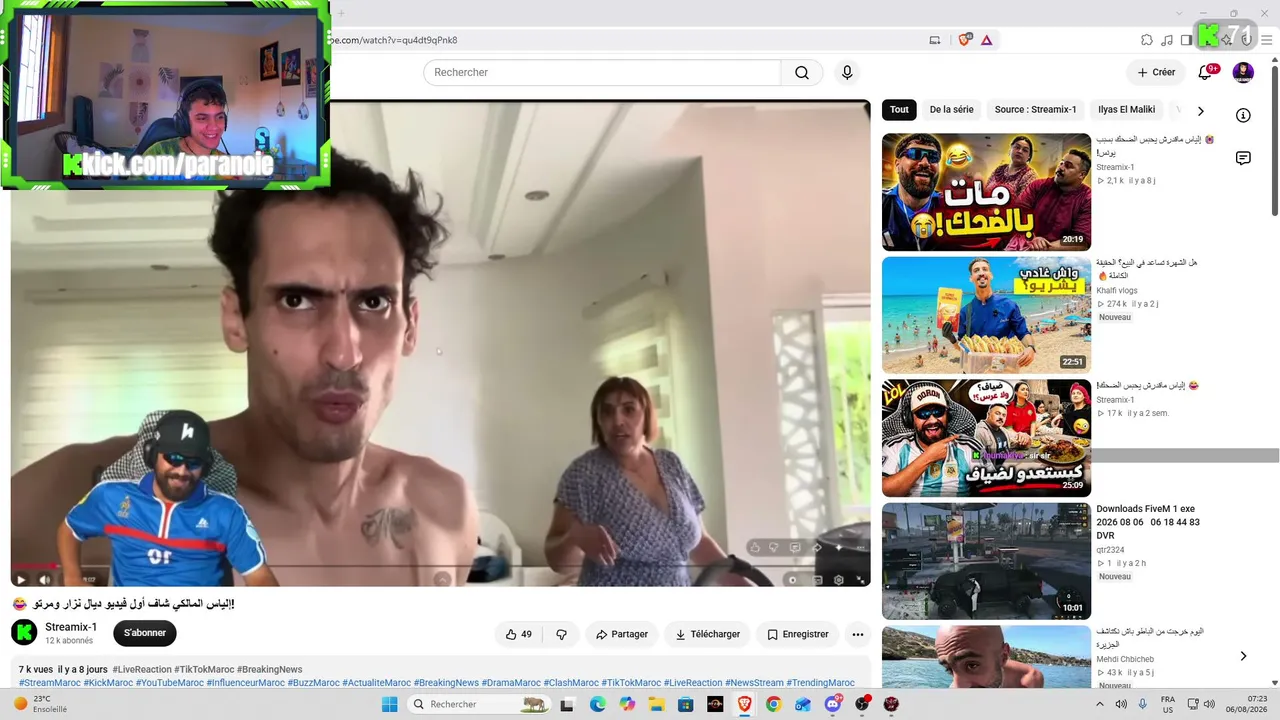Viewport: 1280px width, 720px height.
Task: Subscribe with the S'abonner button
Action: coord(145,633)
